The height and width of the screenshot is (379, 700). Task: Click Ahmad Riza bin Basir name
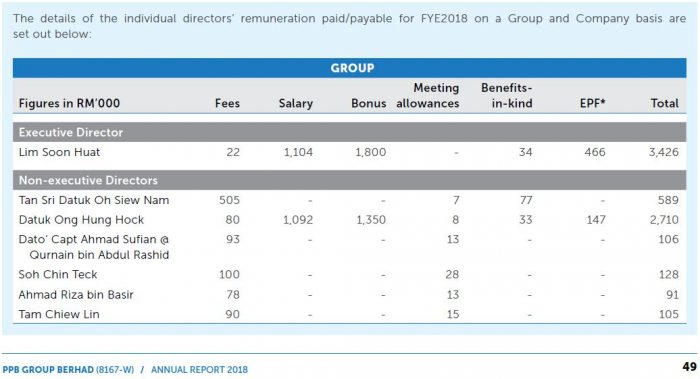coord(76,295)
